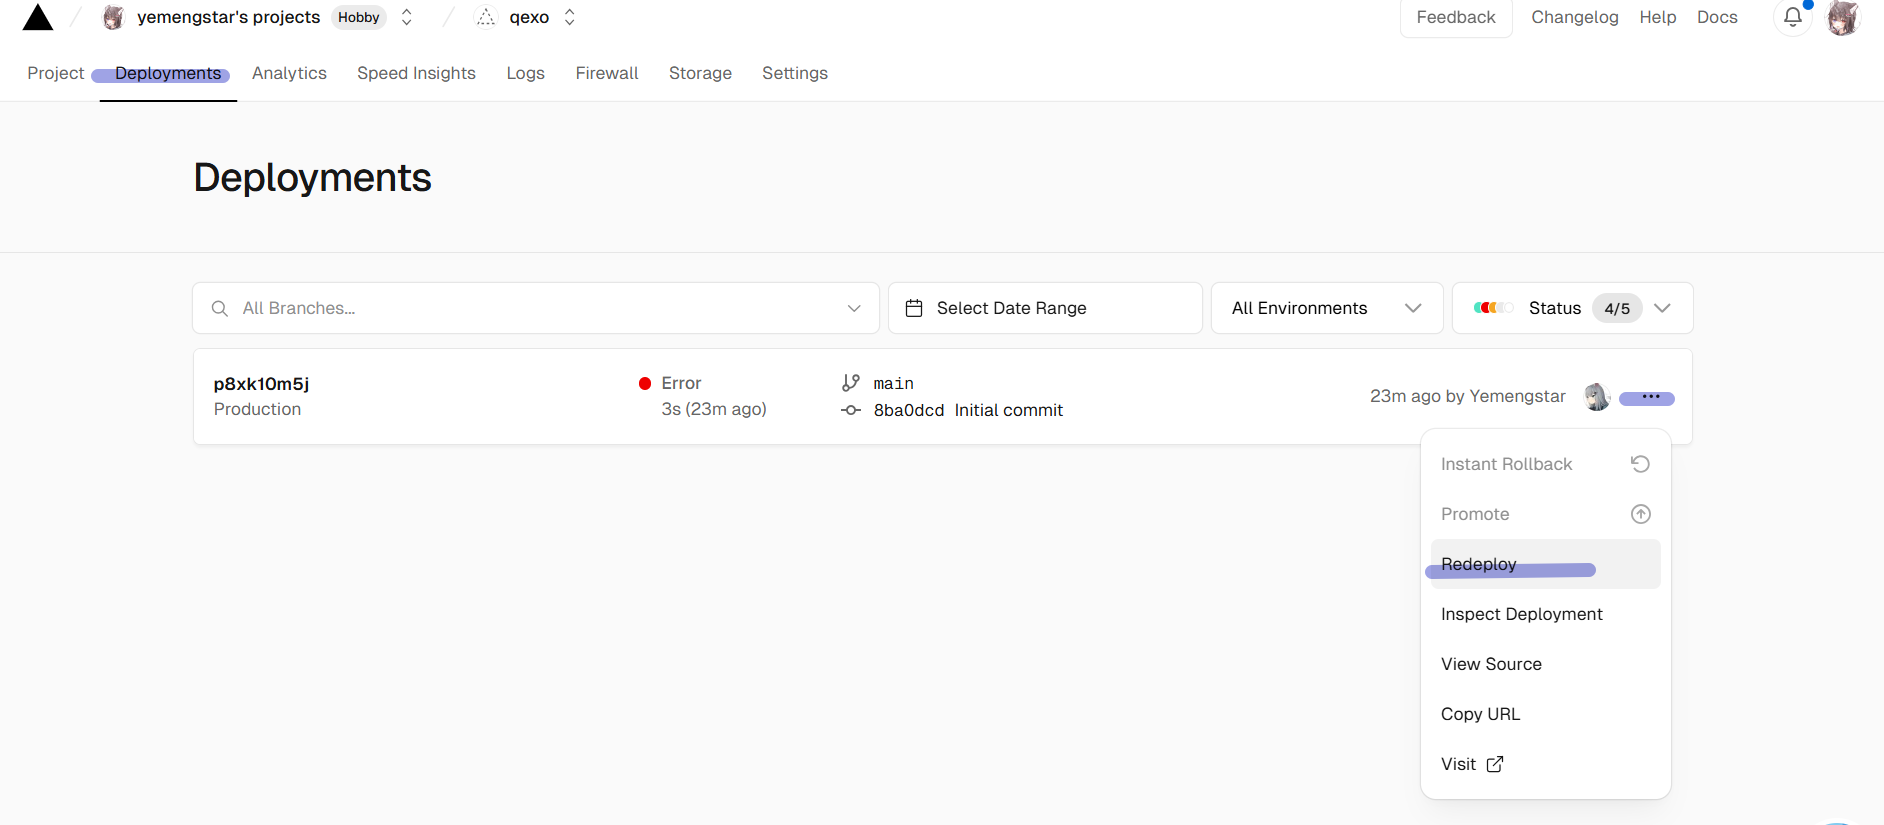
Task: Click the calendar icon in date range
Action: 914,308
